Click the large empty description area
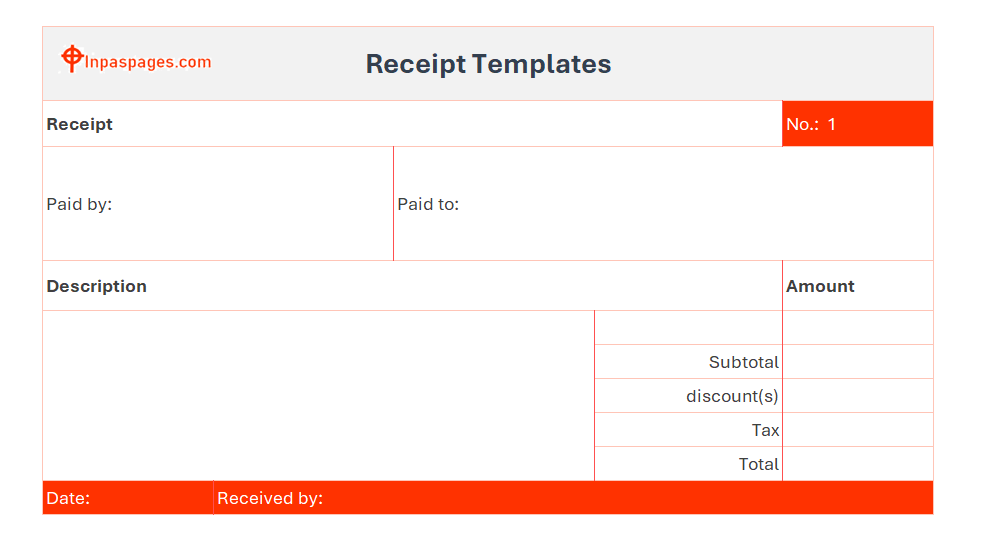Image resolution: width=984 pixels, height=554 pixels. (x=318, y=396)
